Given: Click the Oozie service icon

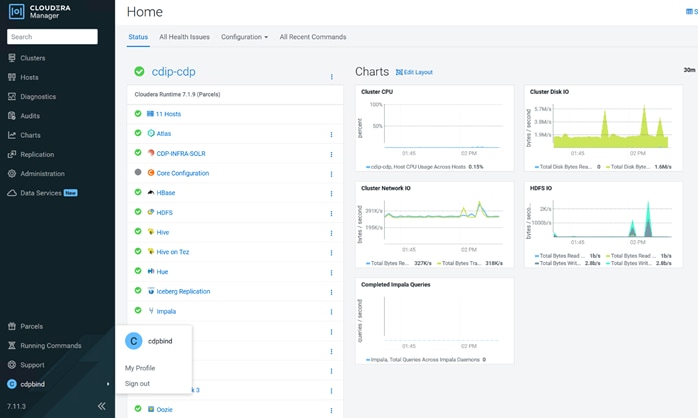Looking at the screenshot, I should click(151, 409).
